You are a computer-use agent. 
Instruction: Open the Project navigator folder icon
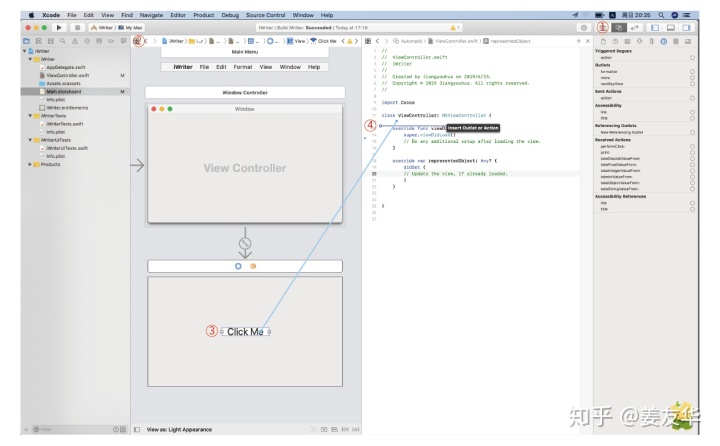pyautogui.click(x=27, y=41)
